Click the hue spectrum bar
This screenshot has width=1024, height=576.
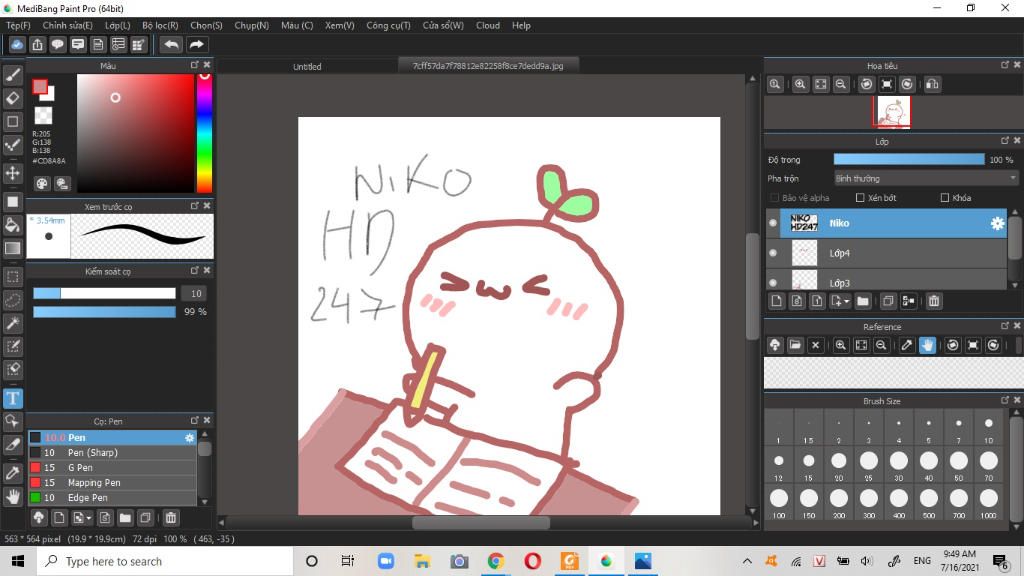pyautogui.click(x=204, y=133)
